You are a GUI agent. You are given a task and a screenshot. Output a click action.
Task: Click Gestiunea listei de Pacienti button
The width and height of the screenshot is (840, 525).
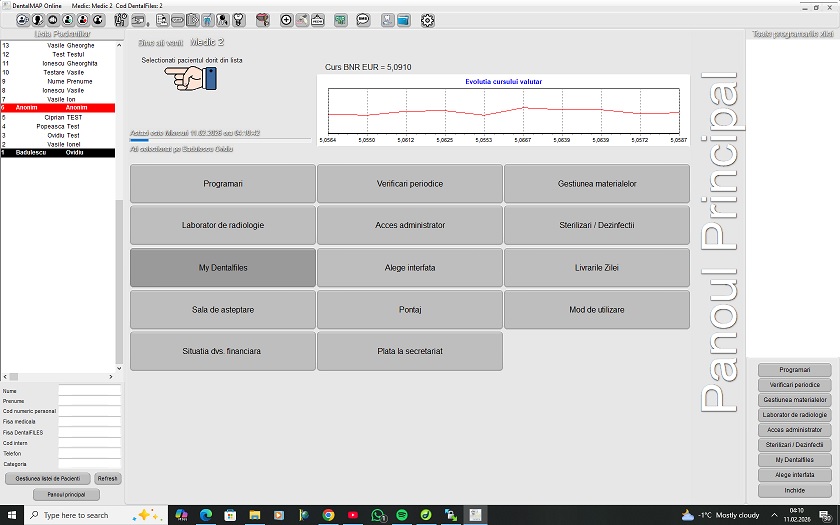pyautogui.click(x=47, y=479)
